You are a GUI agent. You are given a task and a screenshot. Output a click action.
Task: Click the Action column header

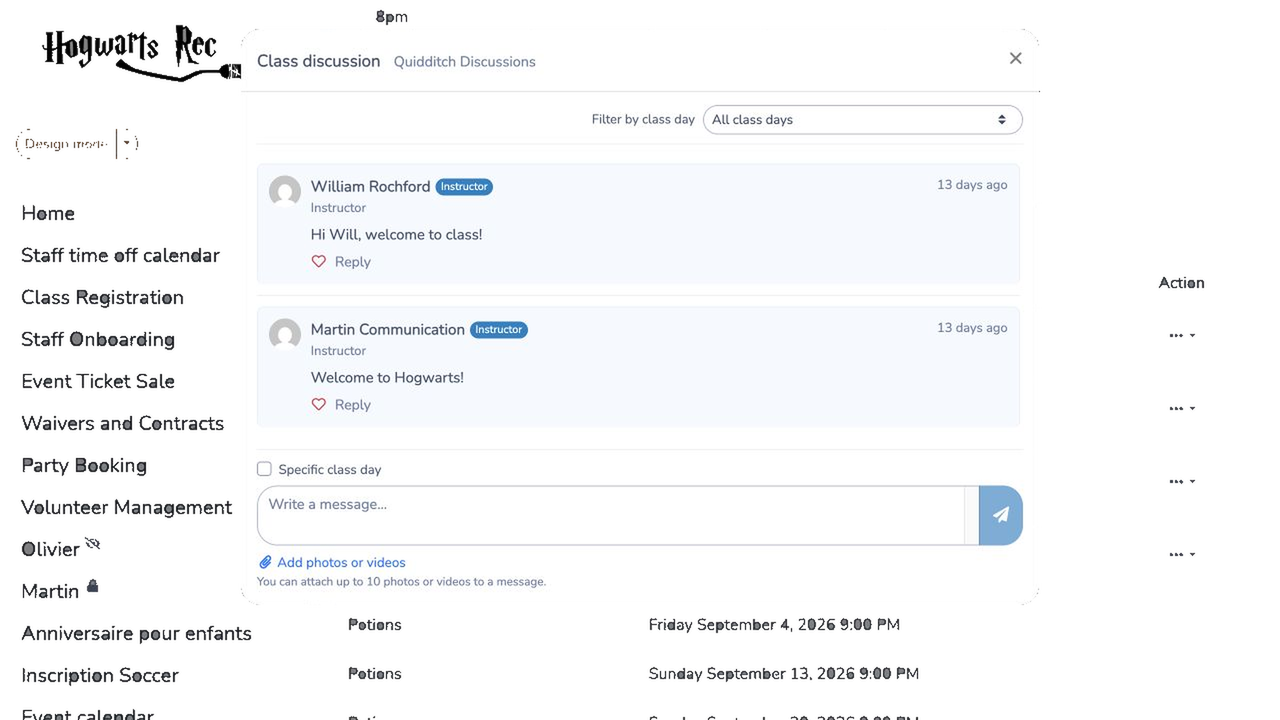click(x=1181, y=283)
